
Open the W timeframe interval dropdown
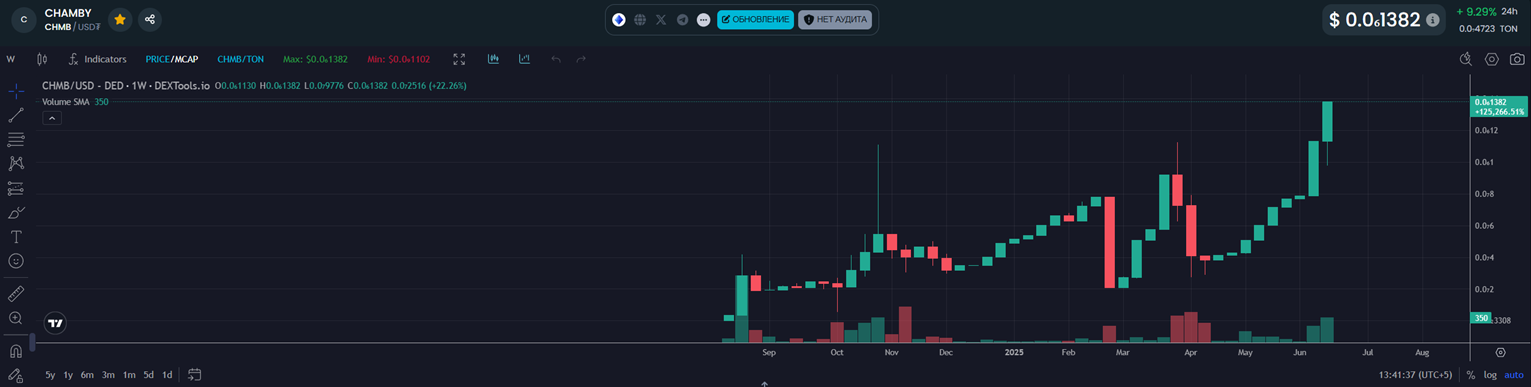coord(11,59)
